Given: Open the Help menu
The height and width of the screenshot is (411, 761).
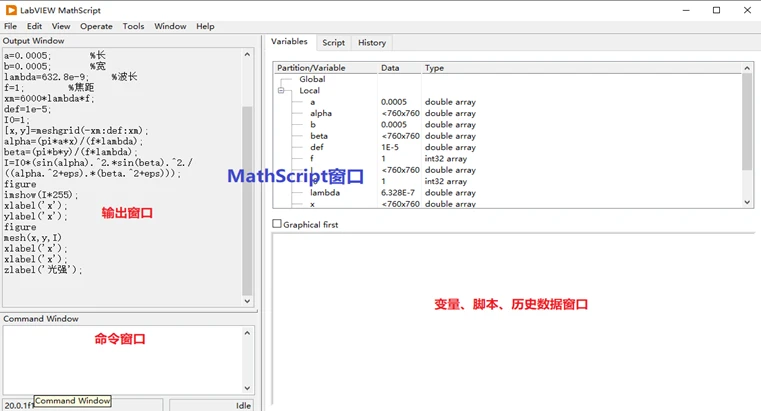Looking at the screenshot, I should click(x=205, y=26).
